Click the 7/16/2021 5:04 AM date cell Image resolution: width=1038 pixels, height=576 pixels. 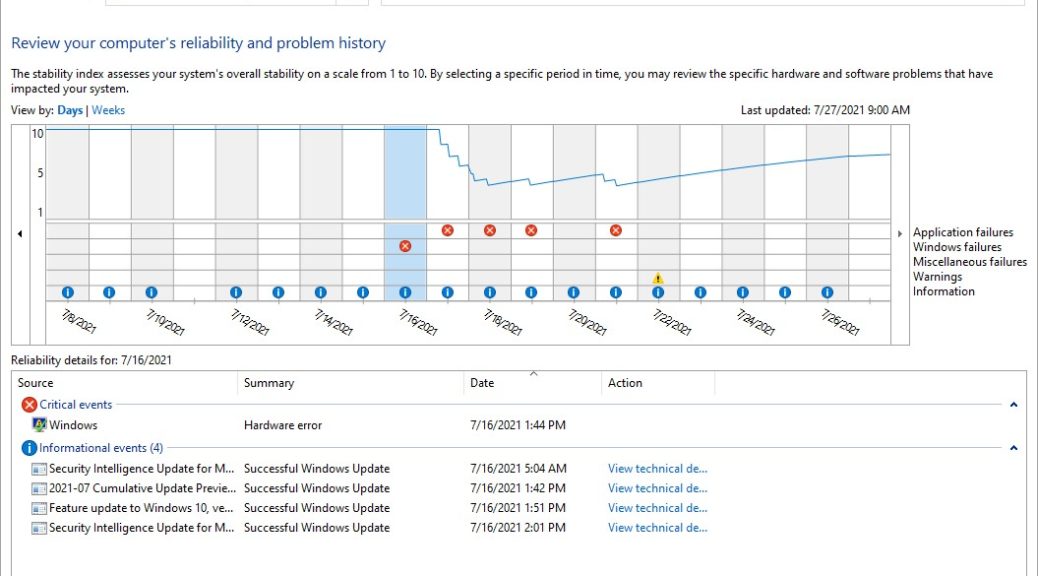tap(518, 469)
